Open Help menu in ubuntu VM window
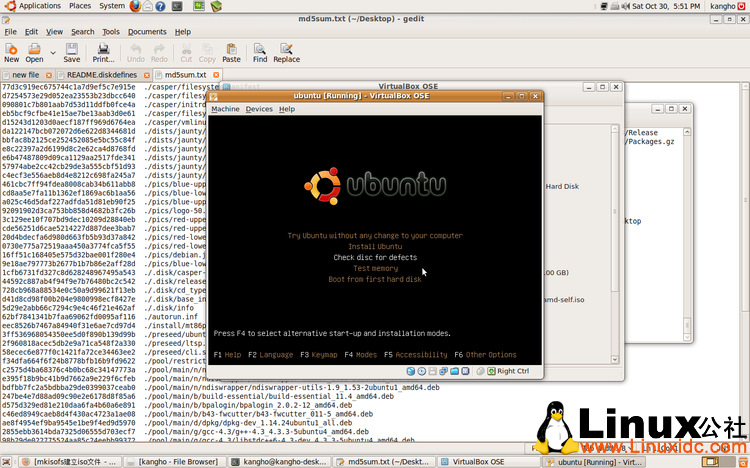Viewport: 750px width, 468px height. click(x=287, y=109)
